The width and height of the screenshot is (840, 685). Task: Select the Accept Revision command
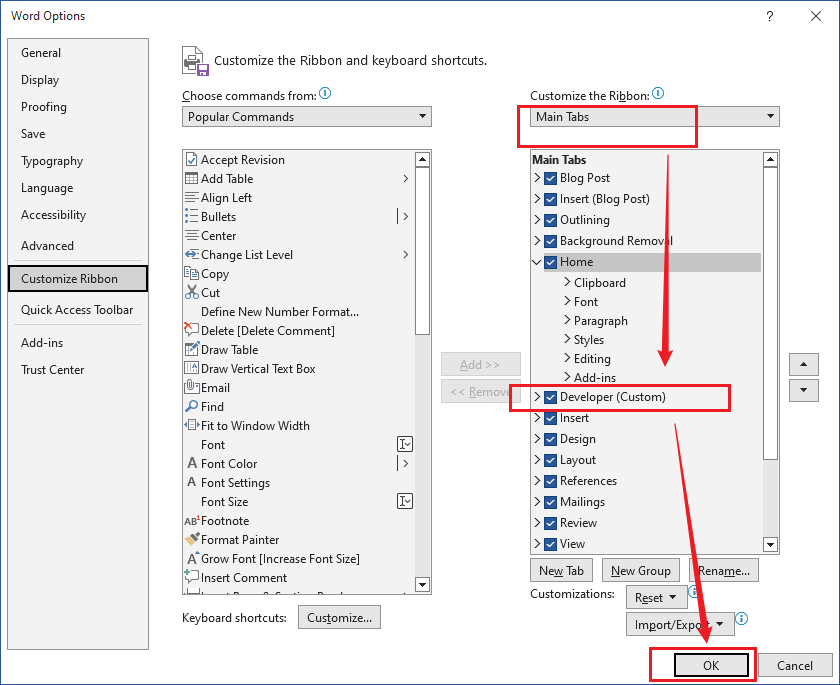pyautogui.click(x=298, y=160)
